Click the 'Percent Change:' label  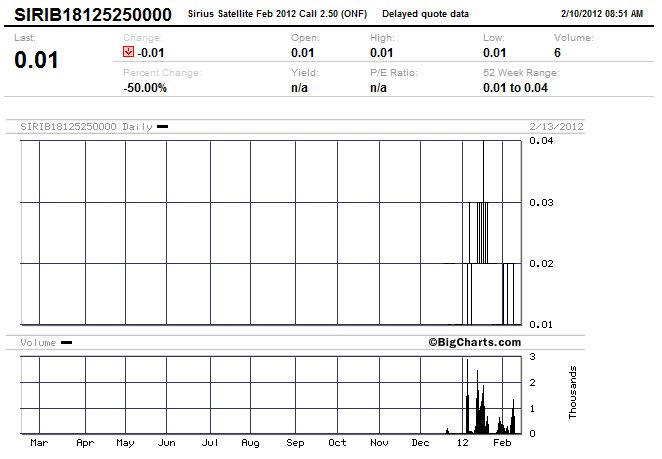click(x=162, y=73)
